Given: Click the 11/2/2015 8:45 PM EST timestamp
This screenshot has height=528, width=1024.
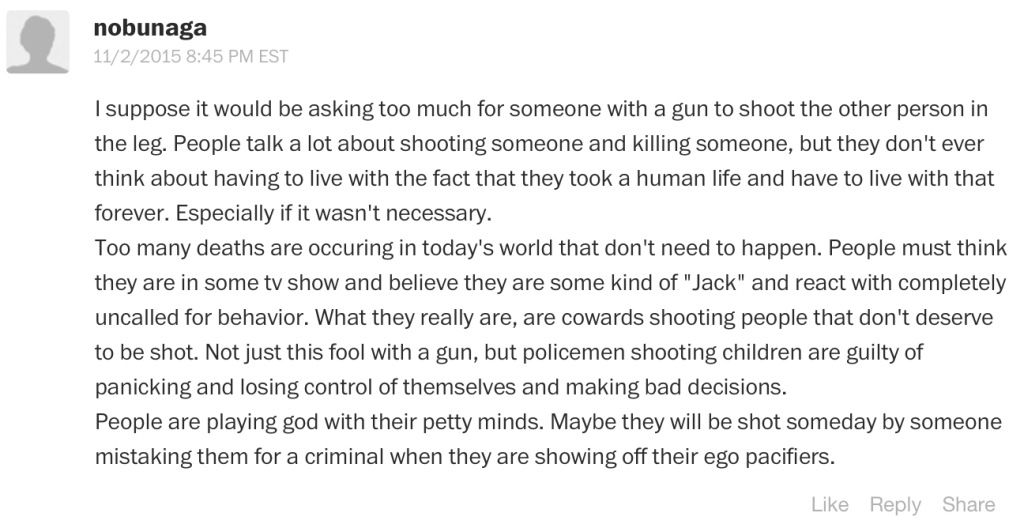Looking at the screenshot, I should click(190, 56).
